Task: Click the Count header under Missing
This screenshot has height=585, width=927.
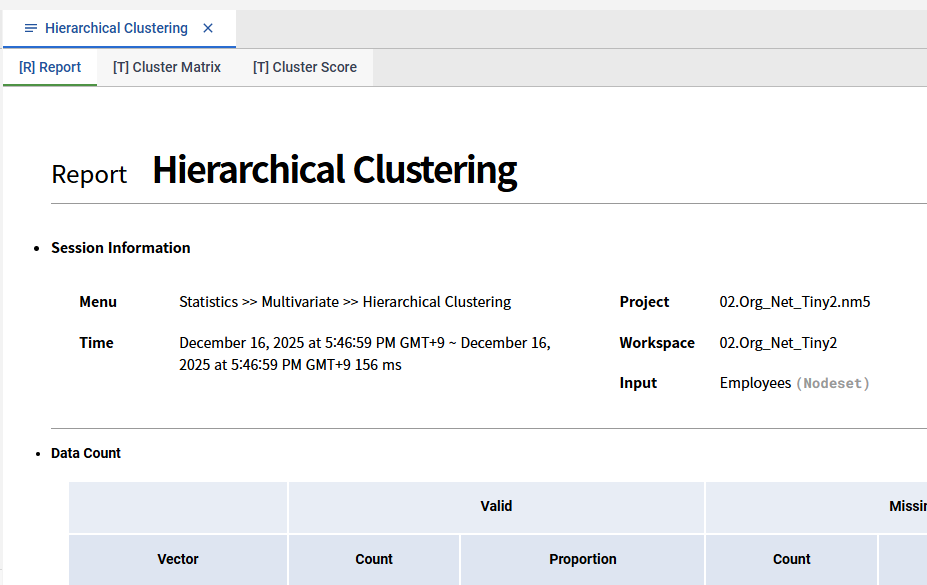Action: click(x=792, y=559)
